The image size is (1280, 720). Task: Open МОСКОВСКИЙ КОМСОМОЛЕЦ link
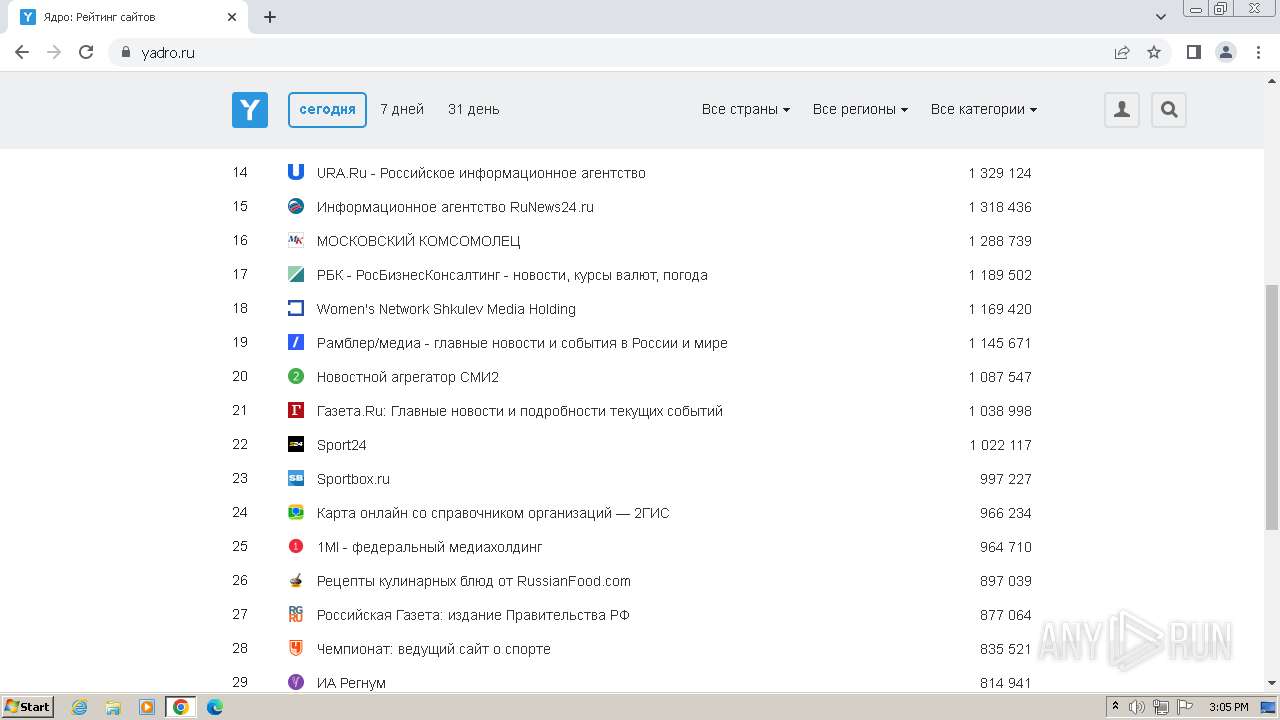[x=418, y=241]
